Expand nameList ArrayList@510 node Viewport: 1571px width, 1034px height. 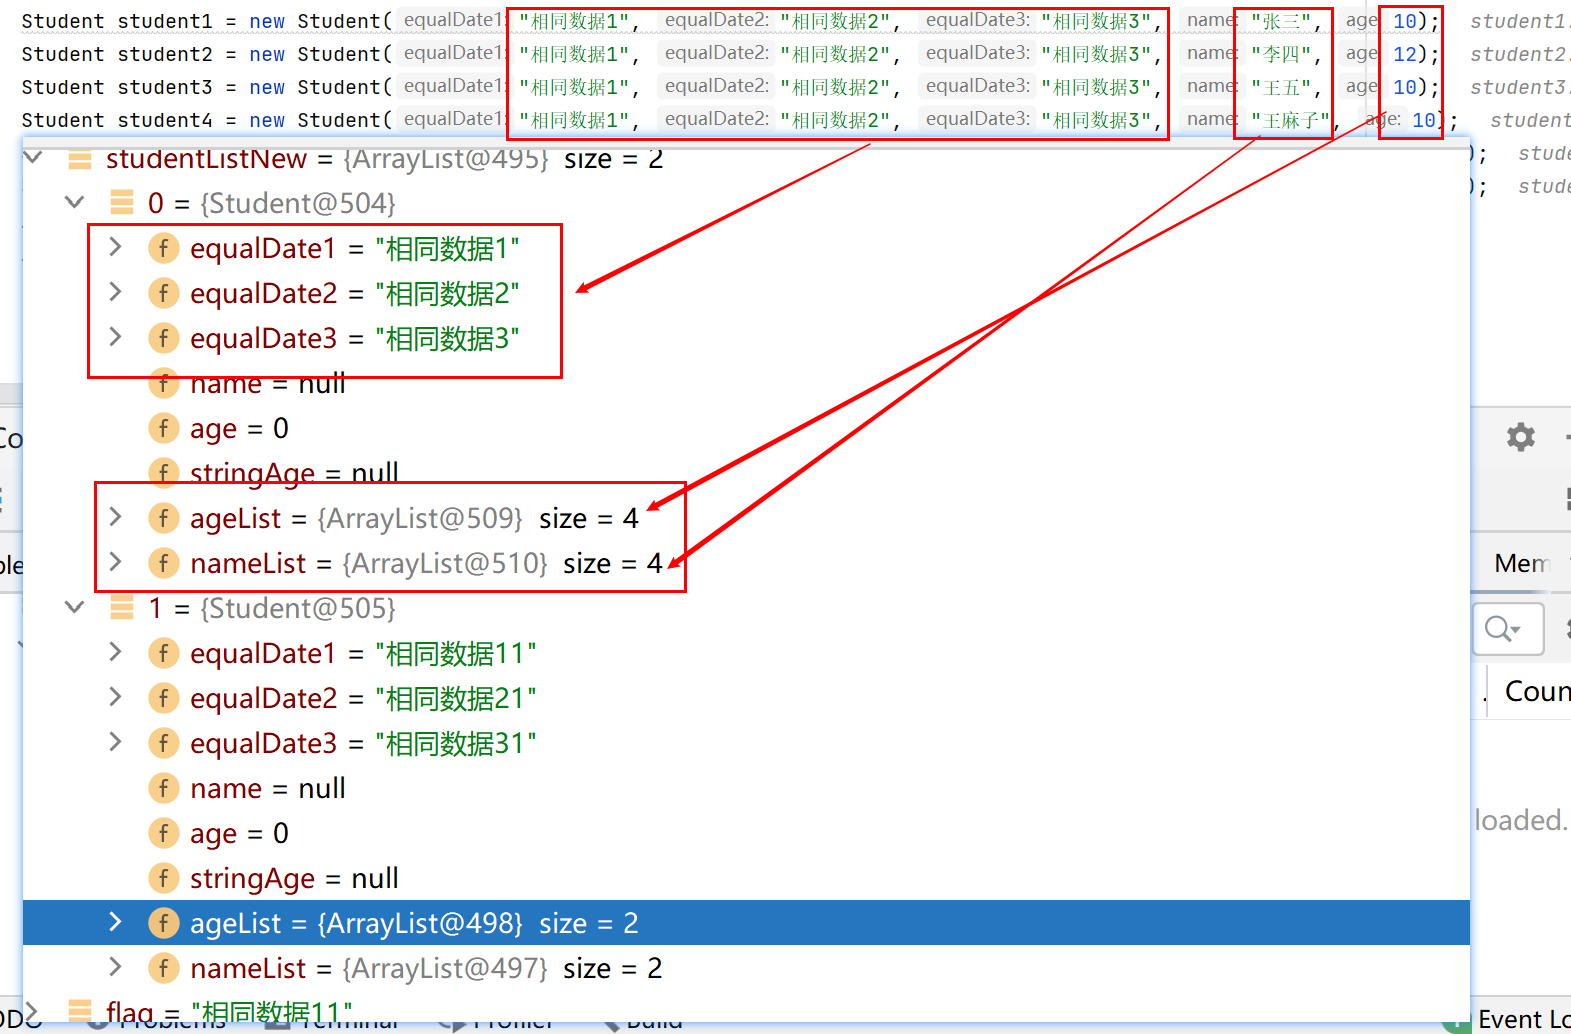pyautogui.click(x=115, y=563)
